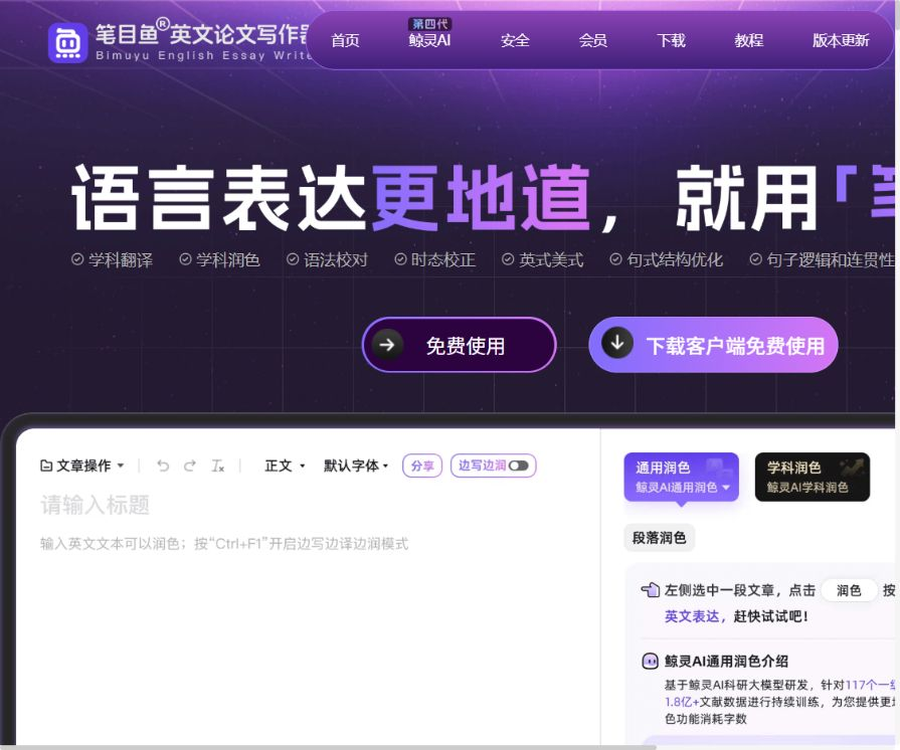
Task: Expand the 文章操作 dropdown
Action: click(x=82, y=465)
